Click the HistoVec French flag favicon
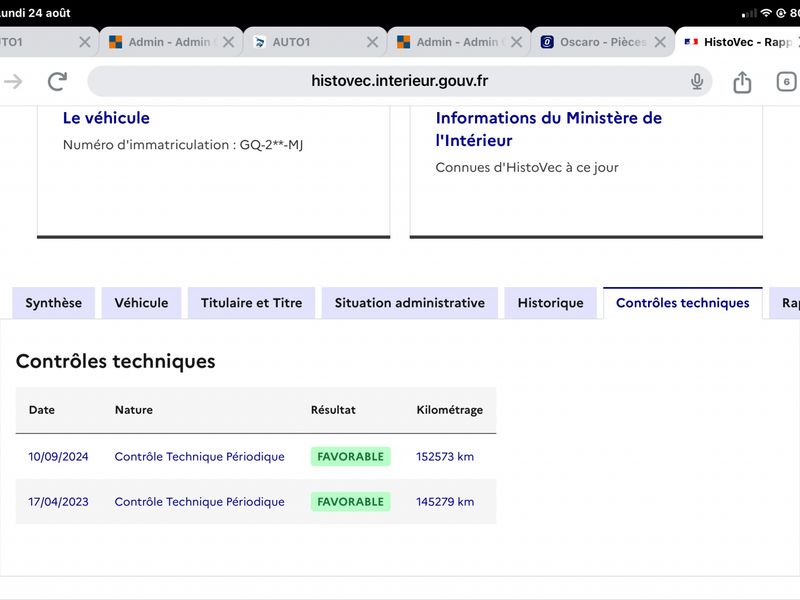The image size is (800, 600). pos(691,42)
